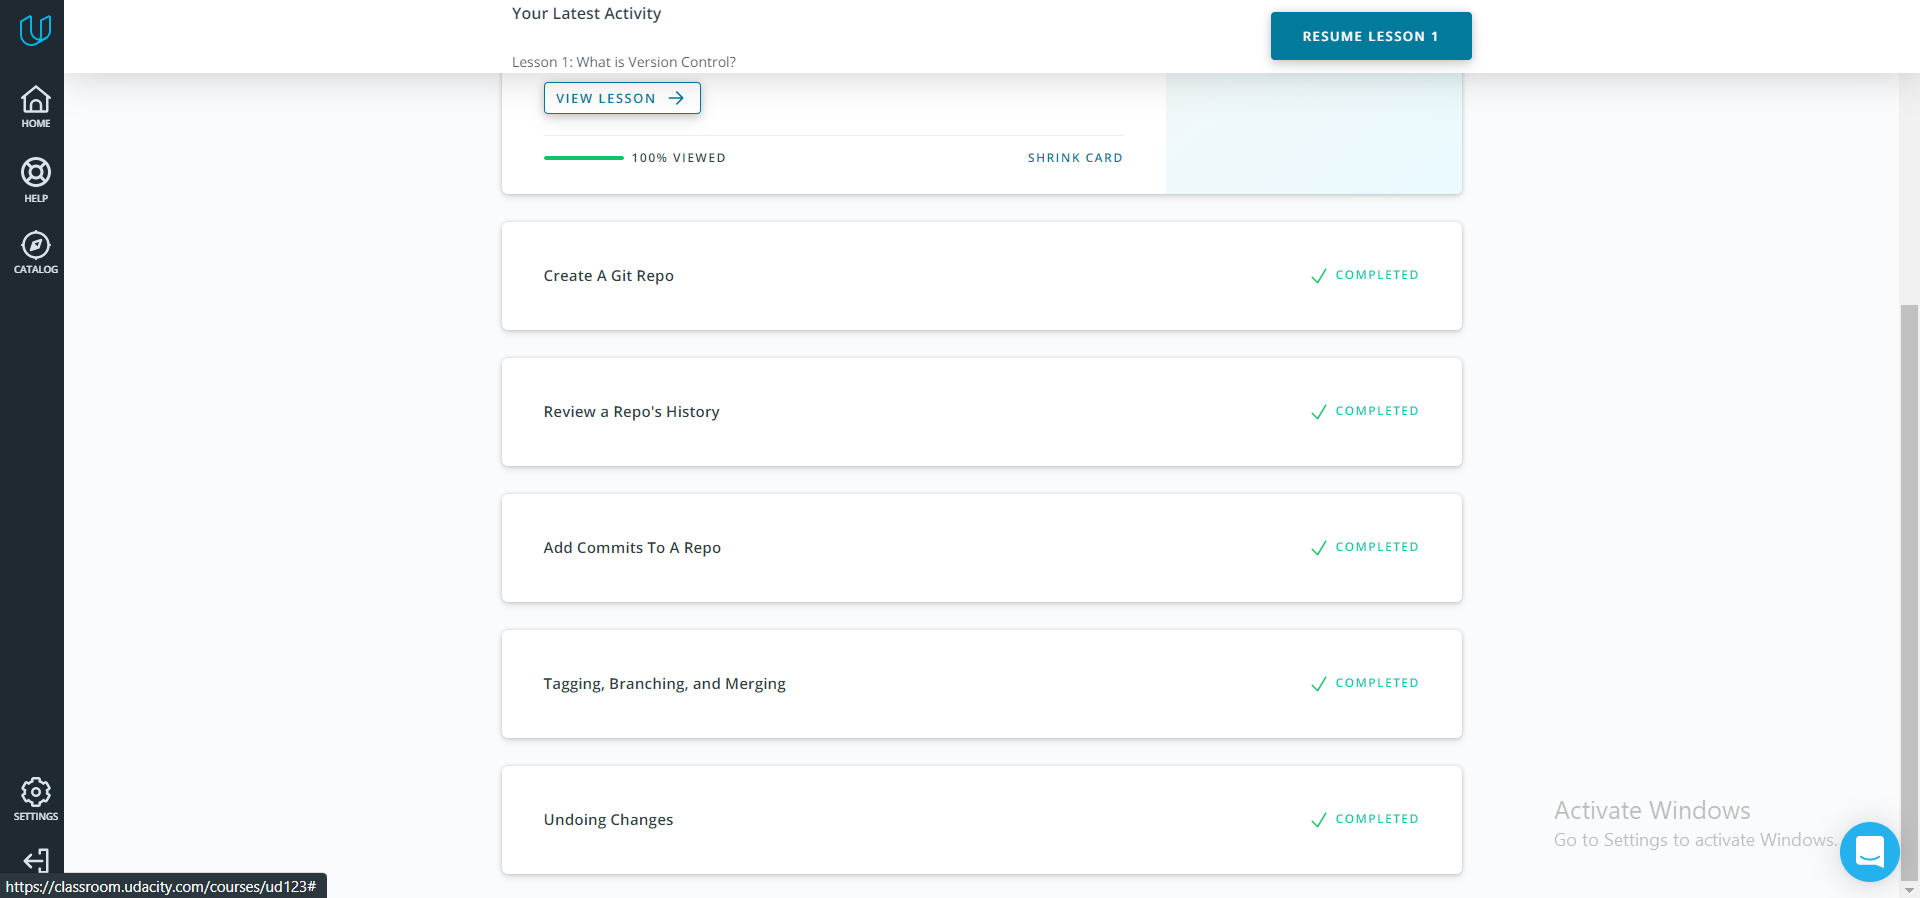Click Completed status on Tagging, Branching, and Merging
The image size is (1920, 898).
(1364, 683)
